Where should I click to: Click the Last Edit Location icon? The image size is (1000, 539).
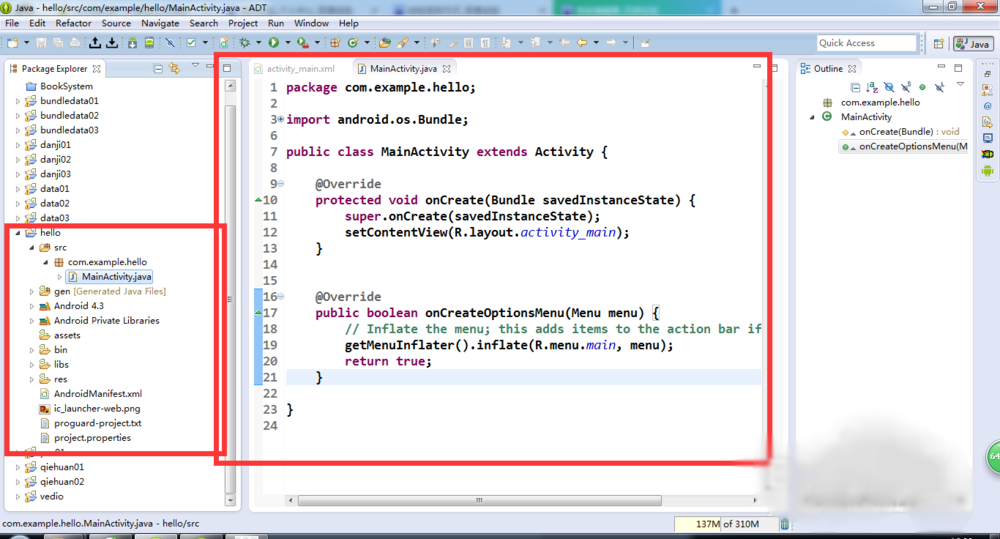click(564, 43)
